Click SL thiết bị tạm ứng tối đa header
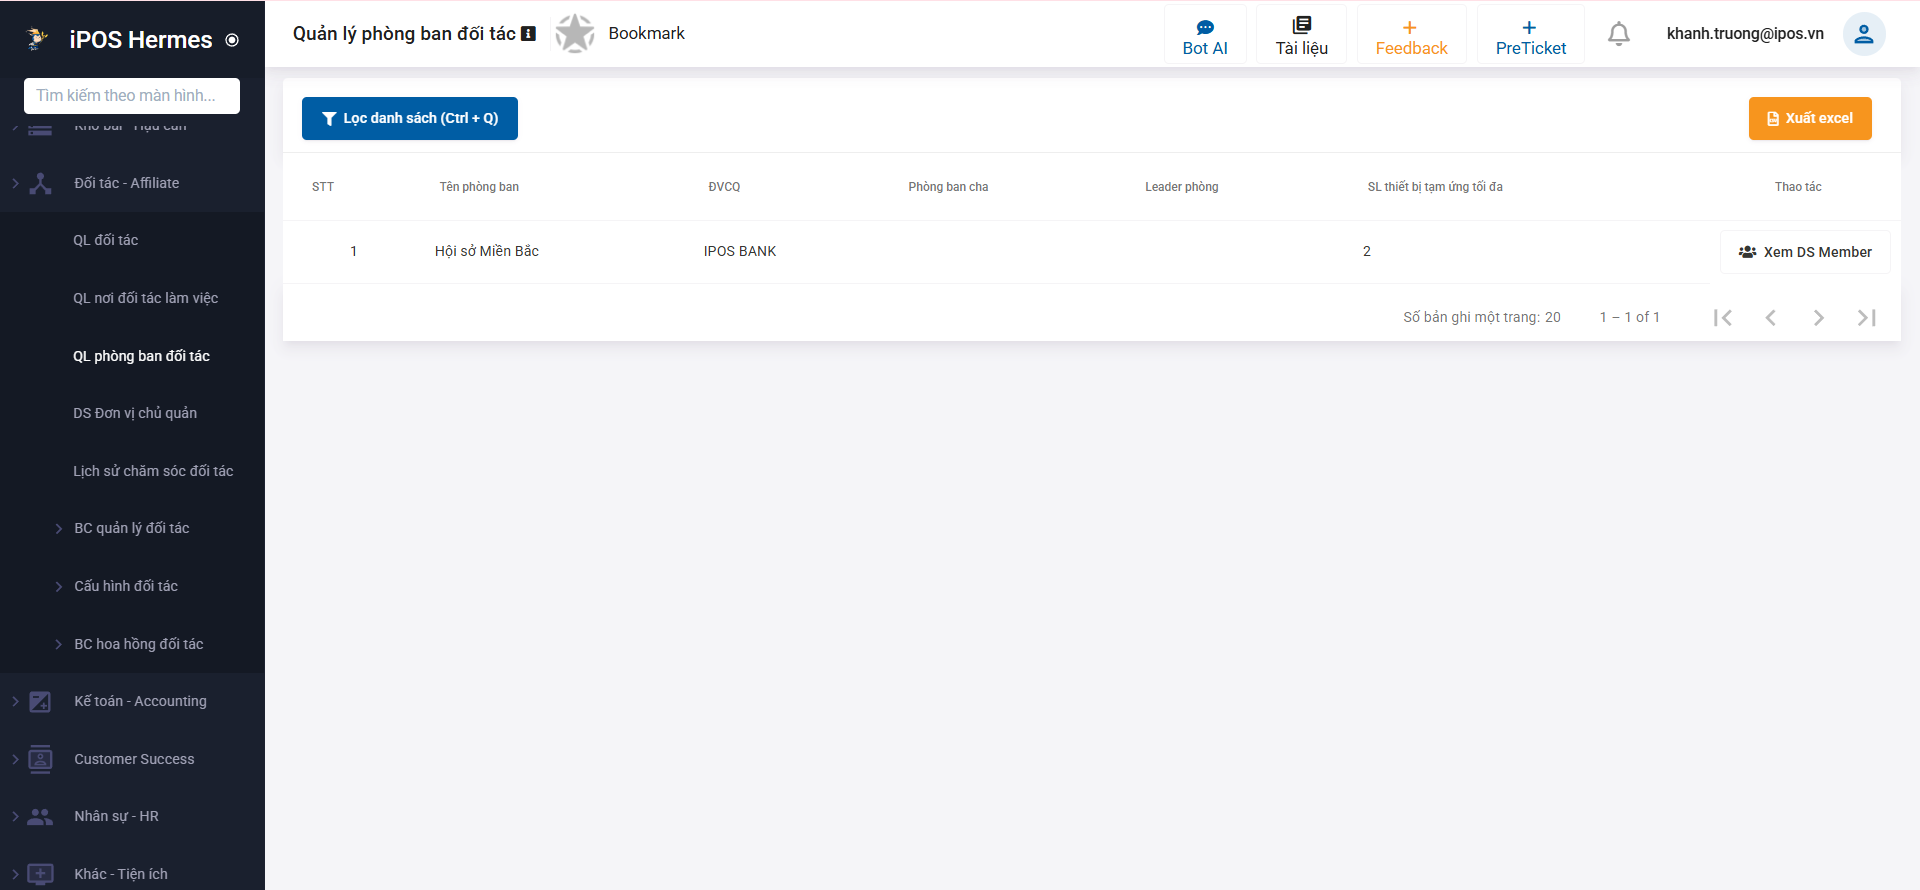Image resolution: width=1920 pixels, height=890 pixels. [1435, 187]
